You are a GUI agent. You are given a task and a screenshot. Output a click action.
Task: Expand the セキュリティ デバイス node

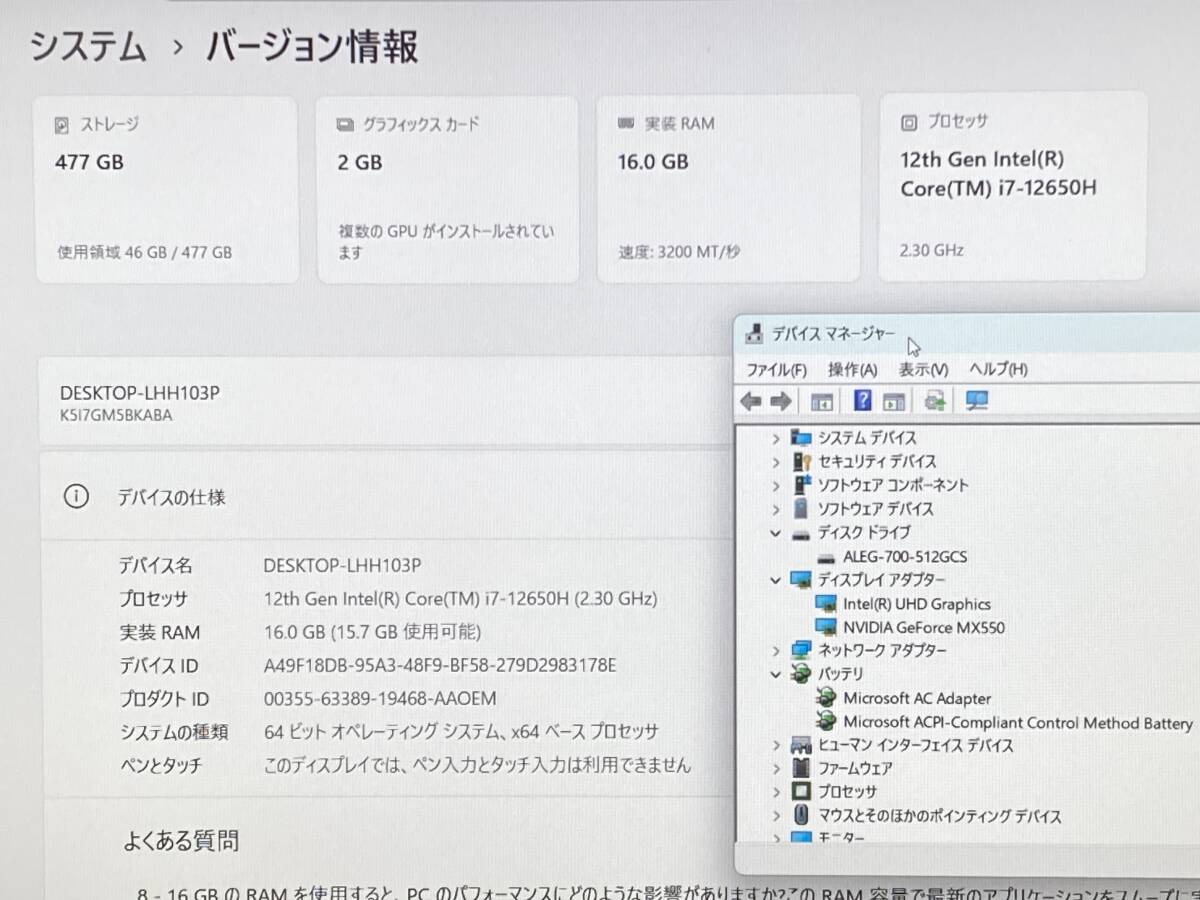(775, 462)
